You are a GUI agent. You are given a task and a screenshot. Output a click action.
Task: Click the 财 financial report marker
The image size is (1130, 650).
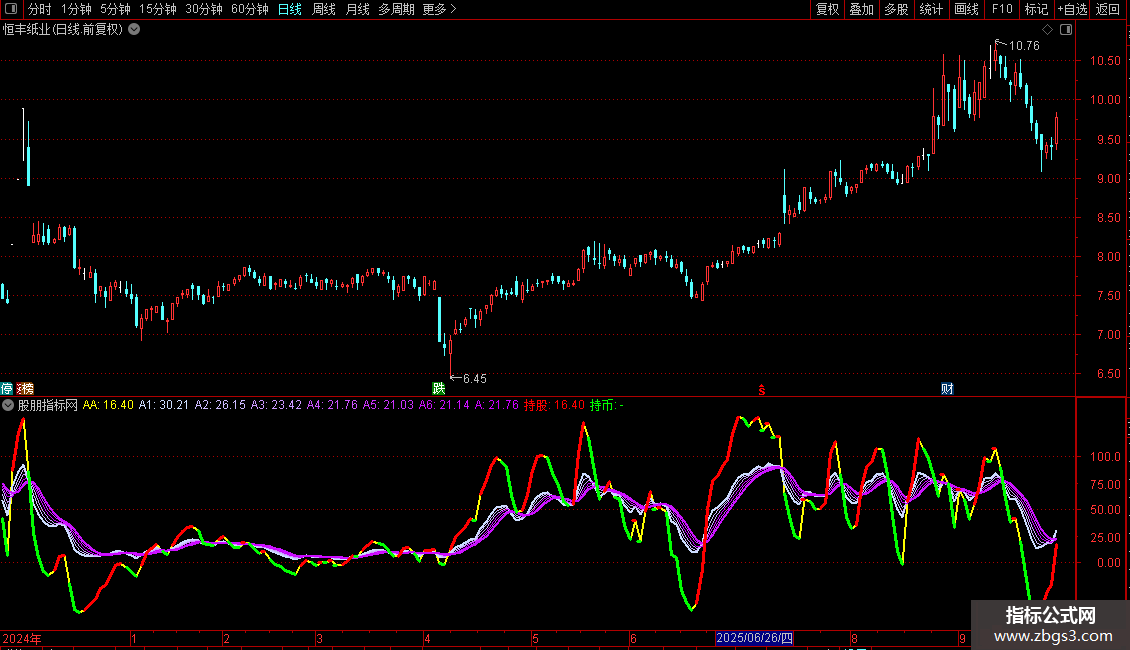point(947,389)
